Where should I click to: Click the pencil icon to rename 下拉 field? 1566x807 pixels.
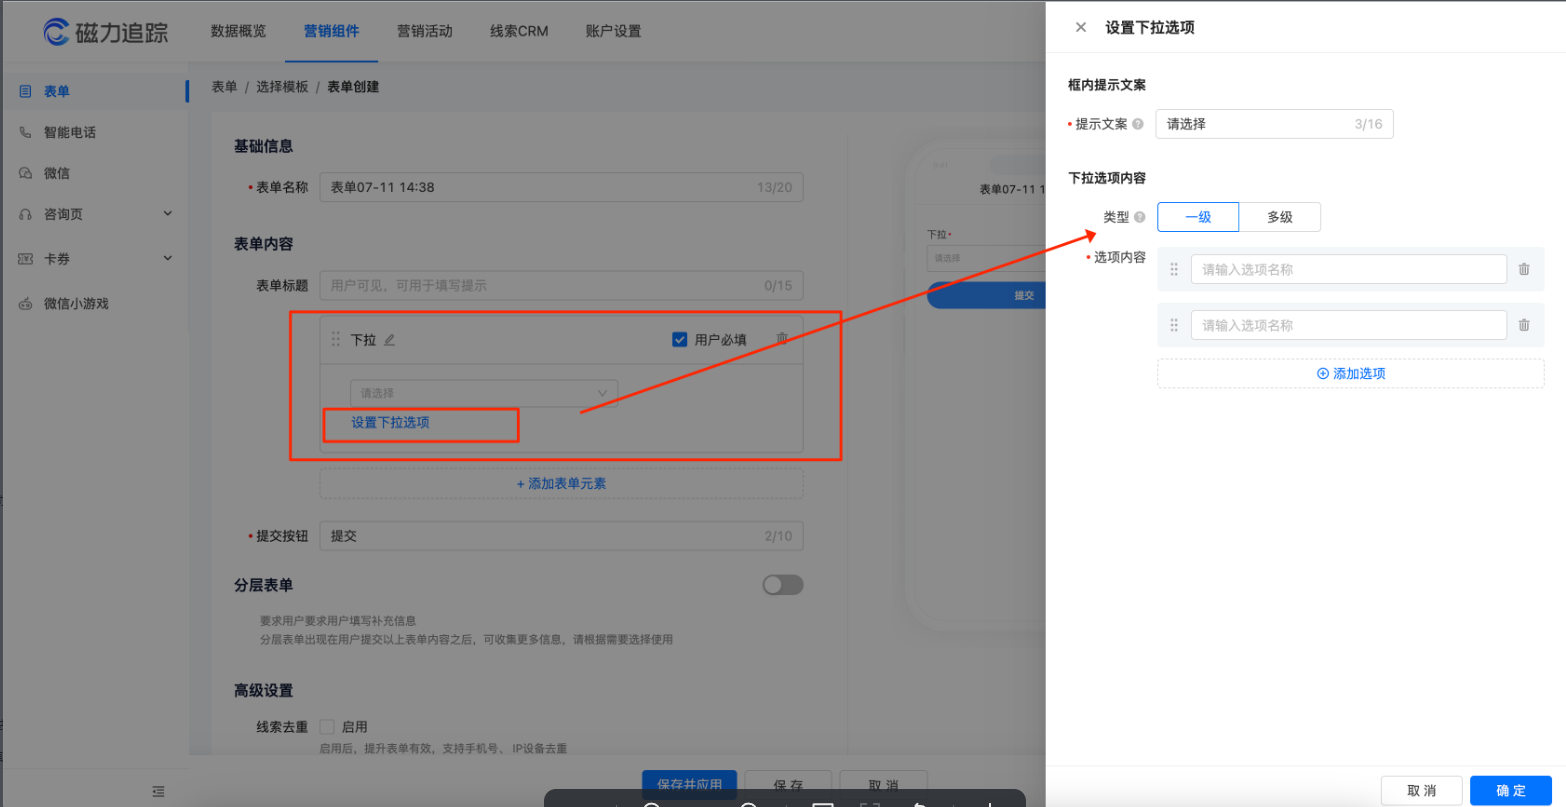(x=389, y=339)
